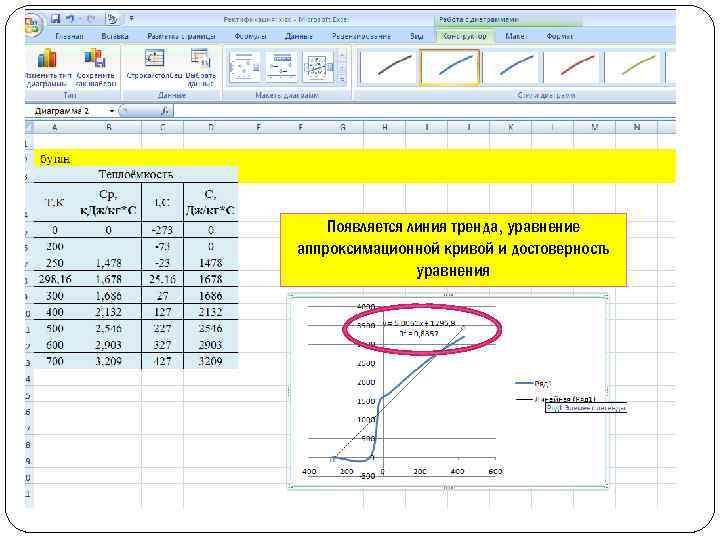Select the cell with value 427
The height and width of the screenshot is (540, 720).
click(162, 361)
